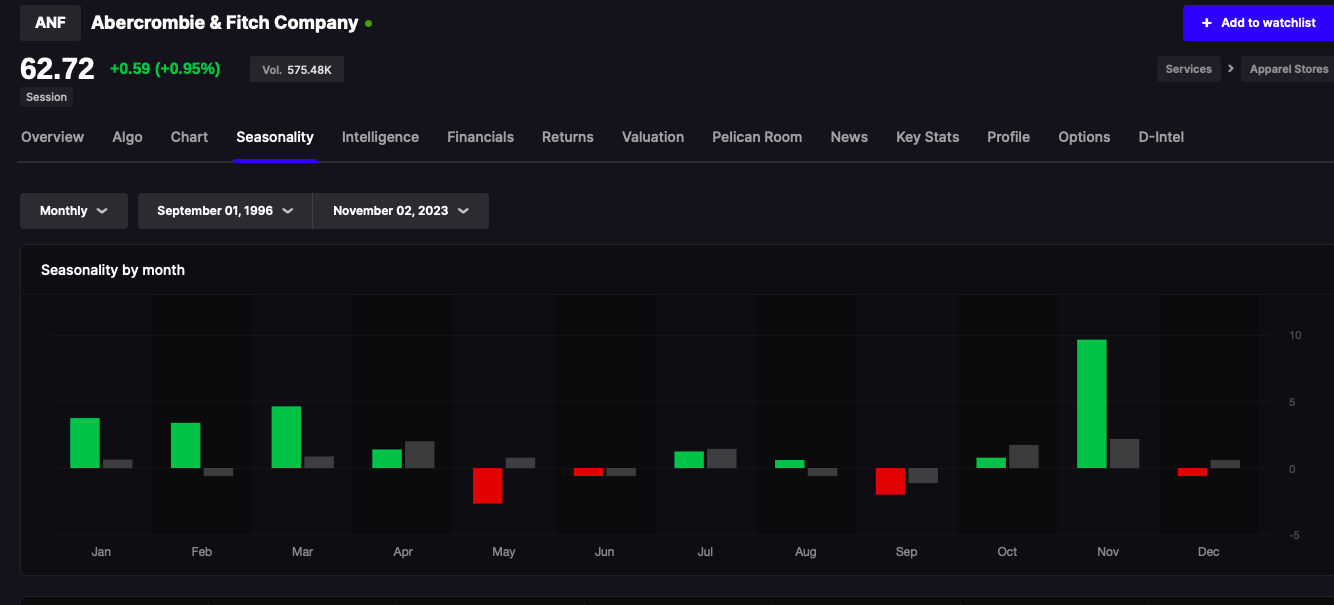
Task: Open the Chart tab
Action: pyautogui.click(x=189, y=137)
